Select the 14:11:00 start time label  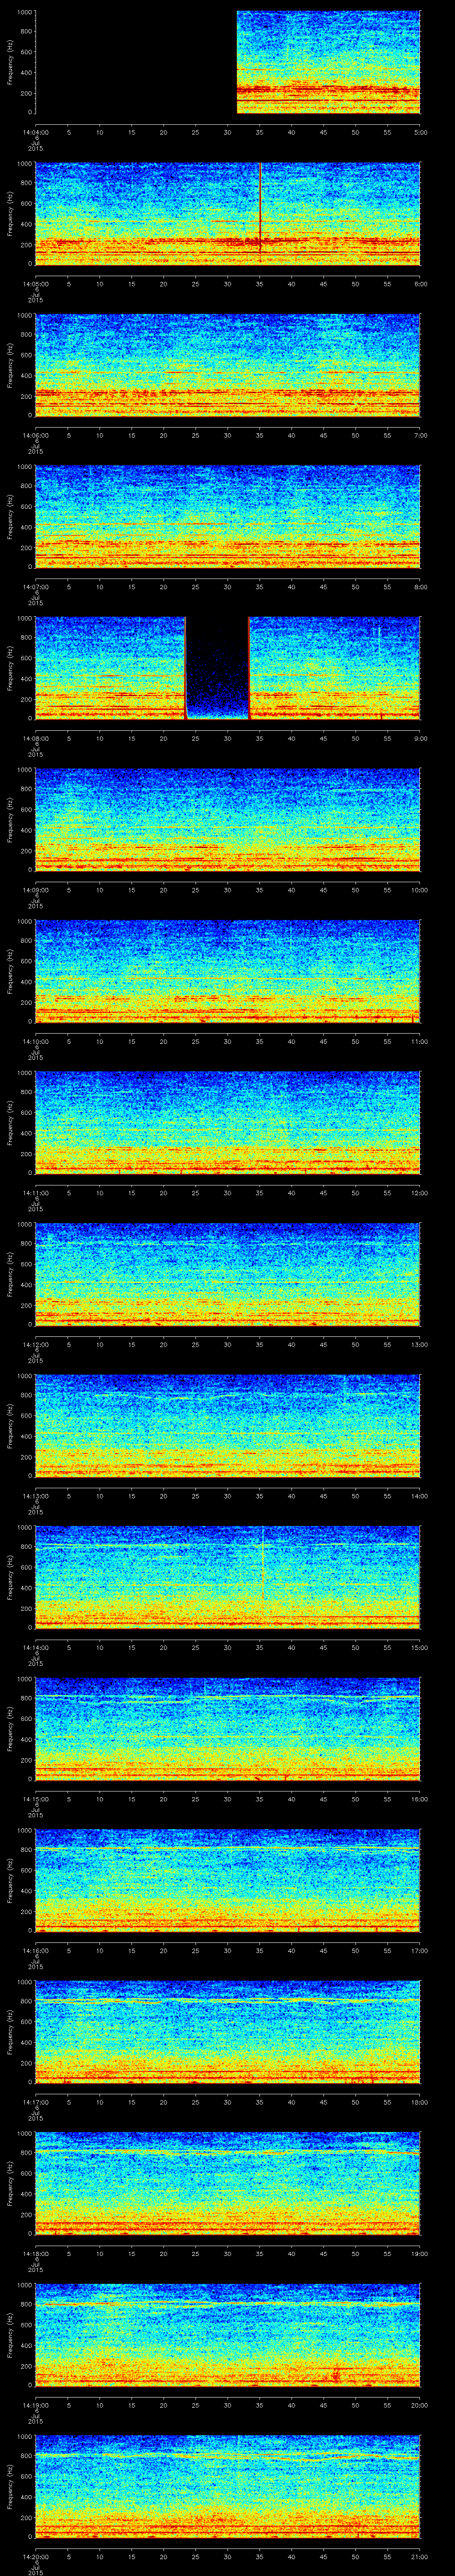click(x=35, y=1192)
